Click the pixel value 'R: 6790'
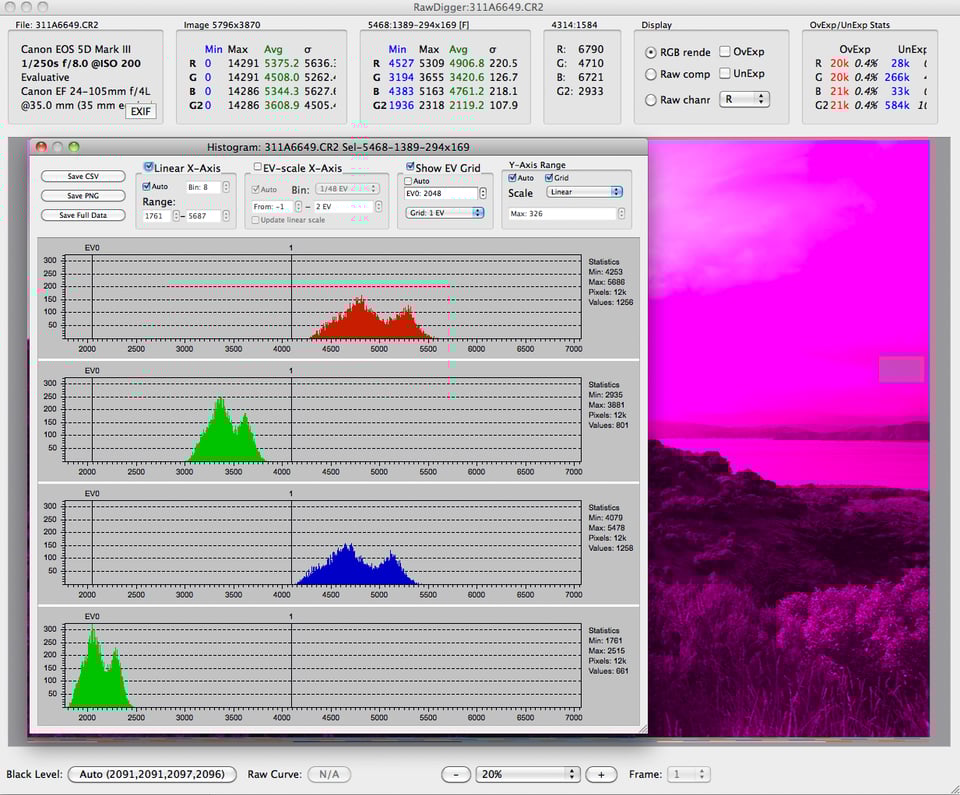This screenshot has width=960, height=795. (580, 49)
